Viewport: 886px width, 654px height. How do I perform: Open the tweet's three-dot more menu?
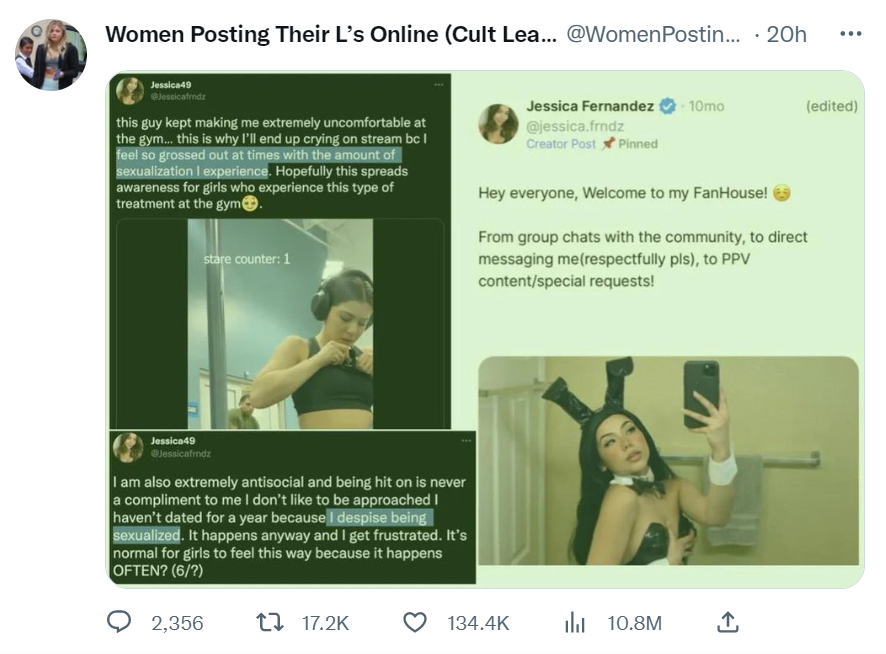[x=851, y=34]
